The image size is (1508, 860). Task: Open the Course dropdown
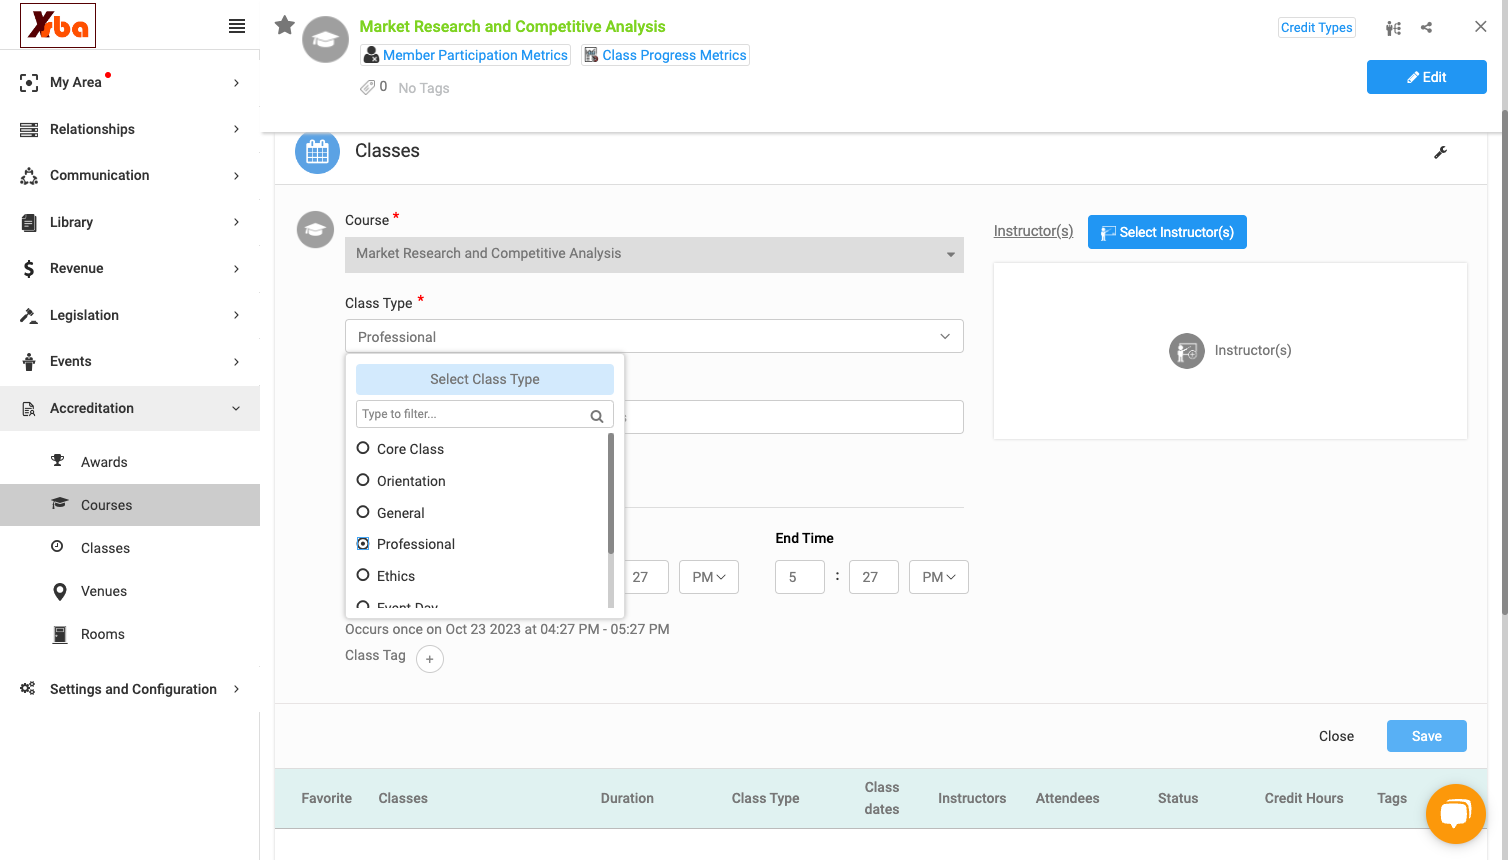pos(654,254)
